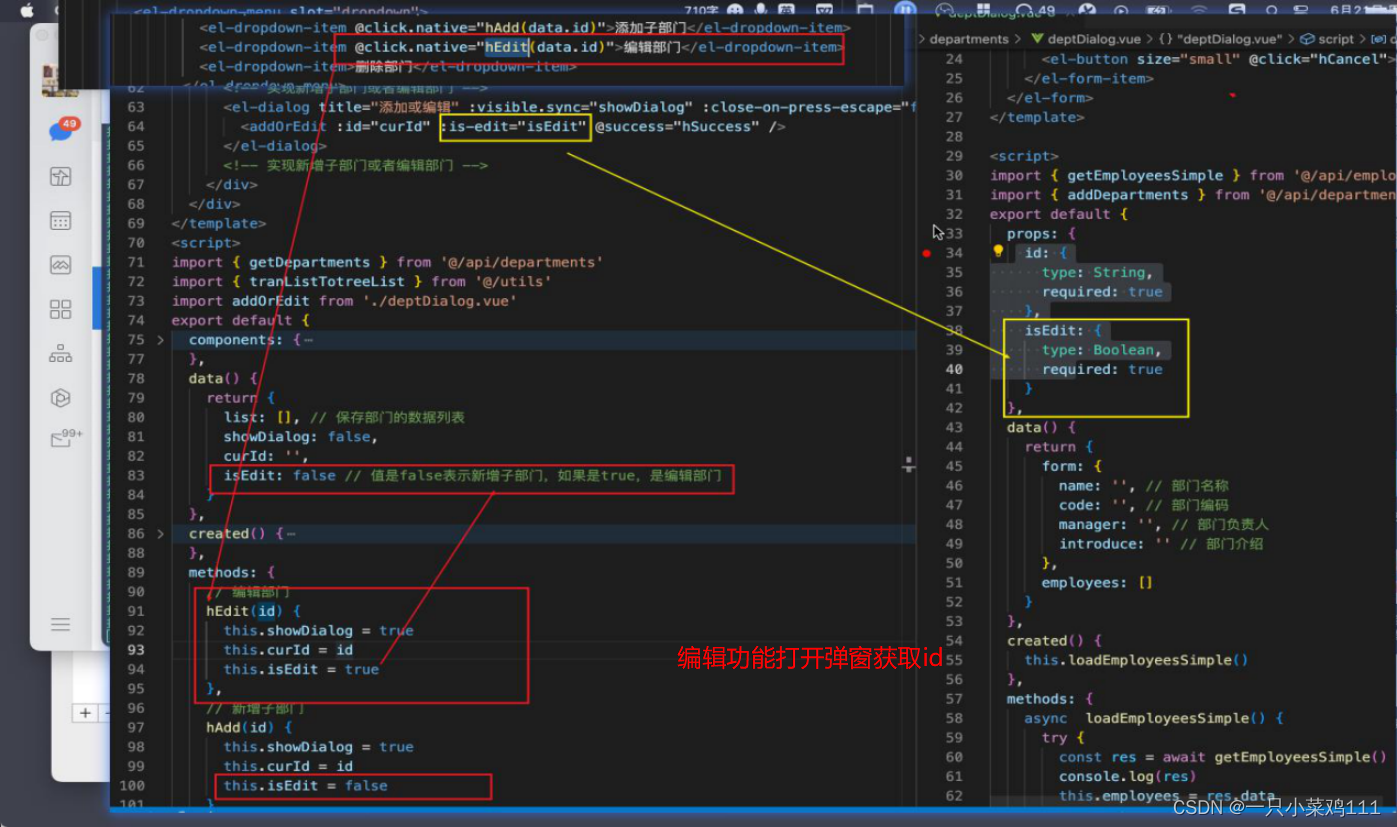
Task: Click editor split handle between panes
Action: point(908,464)
